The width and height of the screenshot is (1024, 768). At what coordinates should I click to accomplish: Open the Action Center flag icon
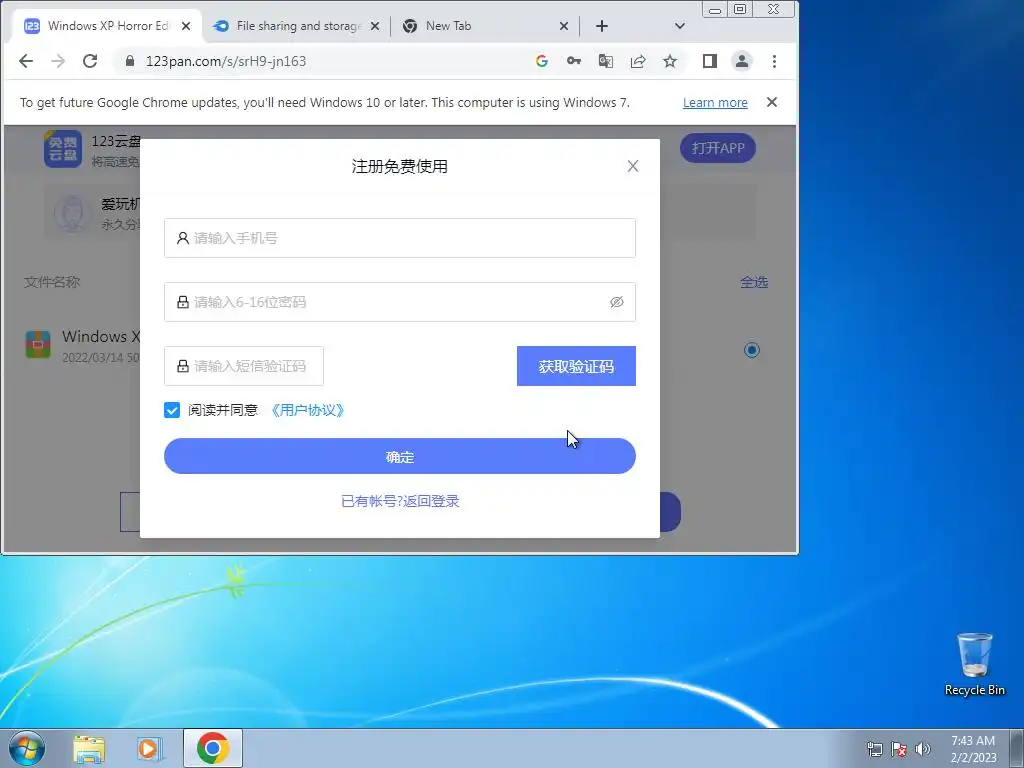pyautogui.click(x=899, y=749)
